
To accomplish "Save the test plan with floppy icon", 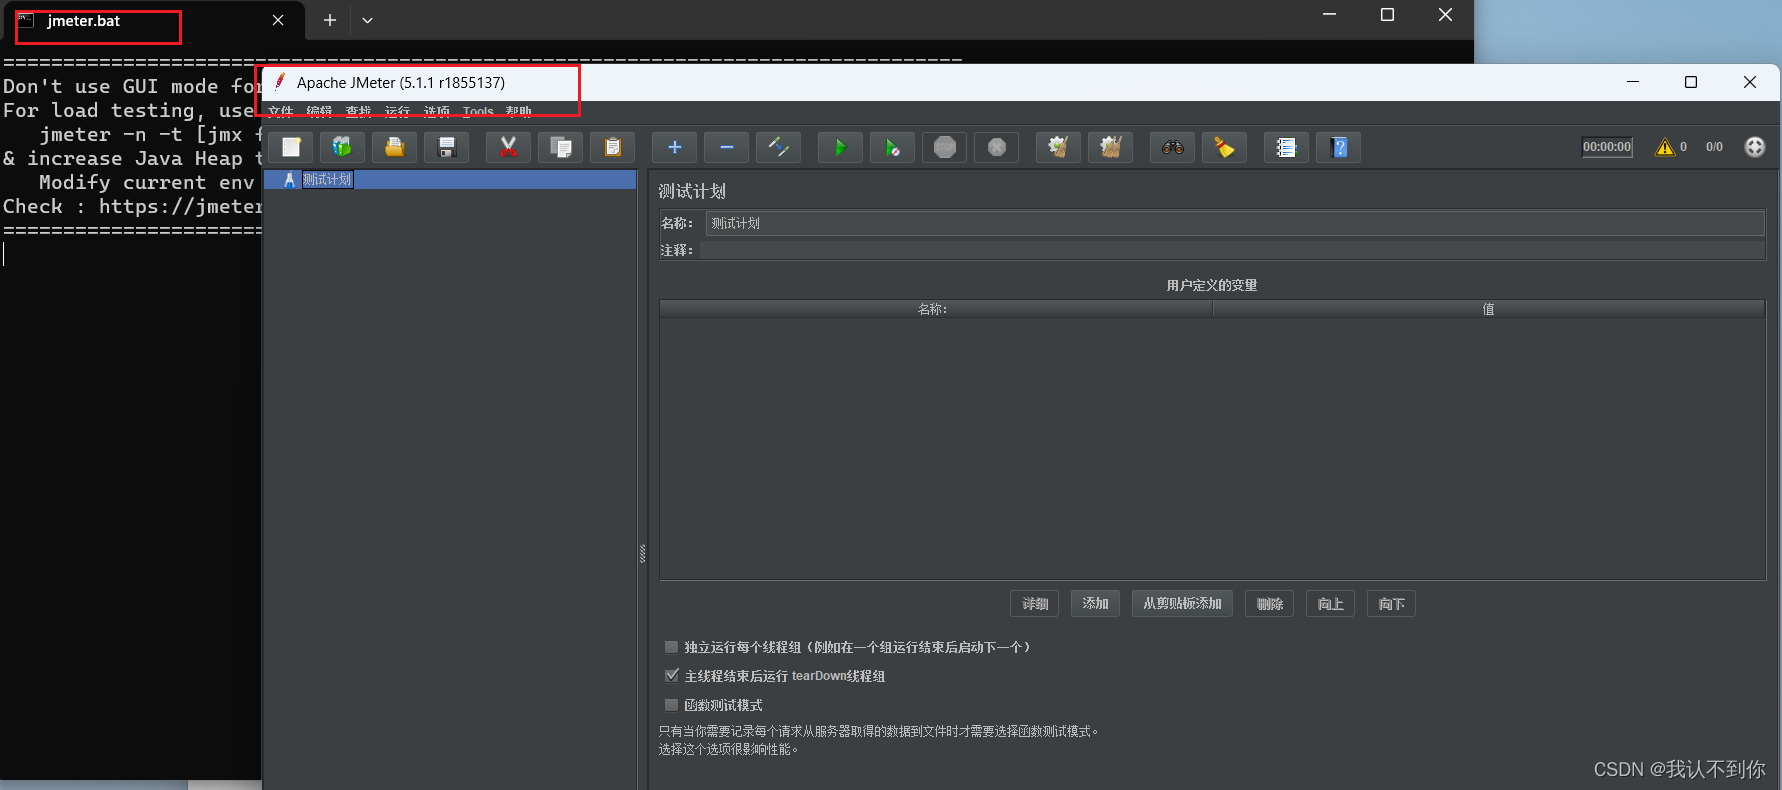I will click(x=447, y=148).
